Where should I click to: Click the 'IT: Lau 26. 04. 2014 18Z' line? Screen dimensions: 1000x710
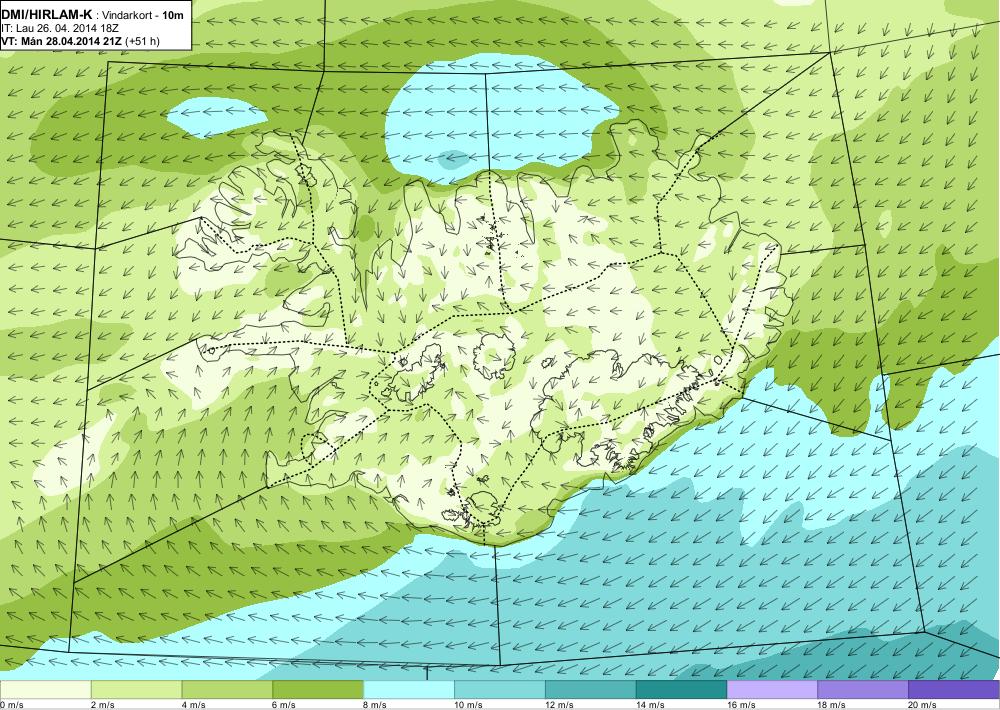[x=60, y=29]
